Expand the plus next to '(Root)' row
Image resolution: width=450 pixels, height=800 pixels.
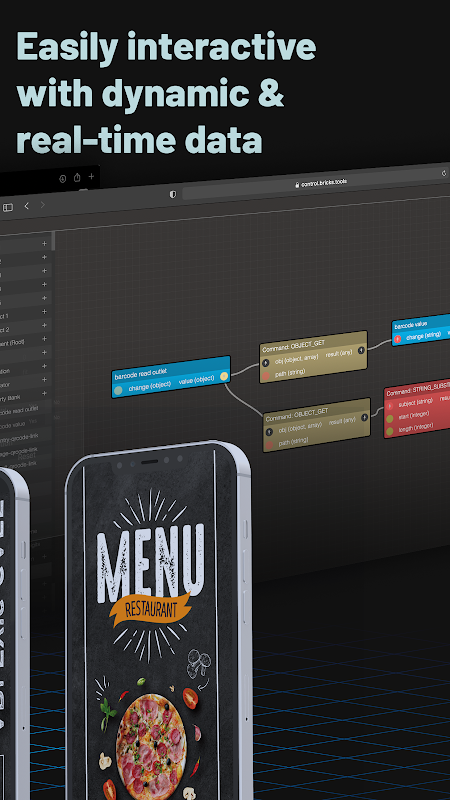44,339
